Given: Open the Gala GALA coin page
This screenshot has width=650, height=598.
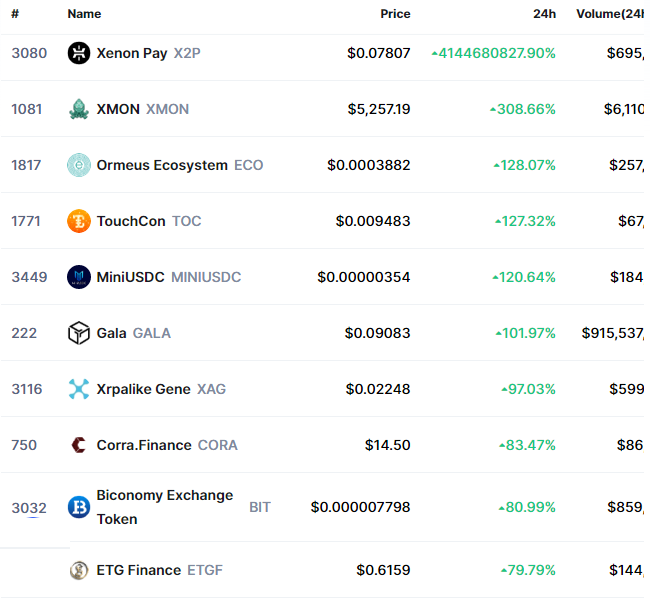Looking at the screenshot, I should click(133, 333).
